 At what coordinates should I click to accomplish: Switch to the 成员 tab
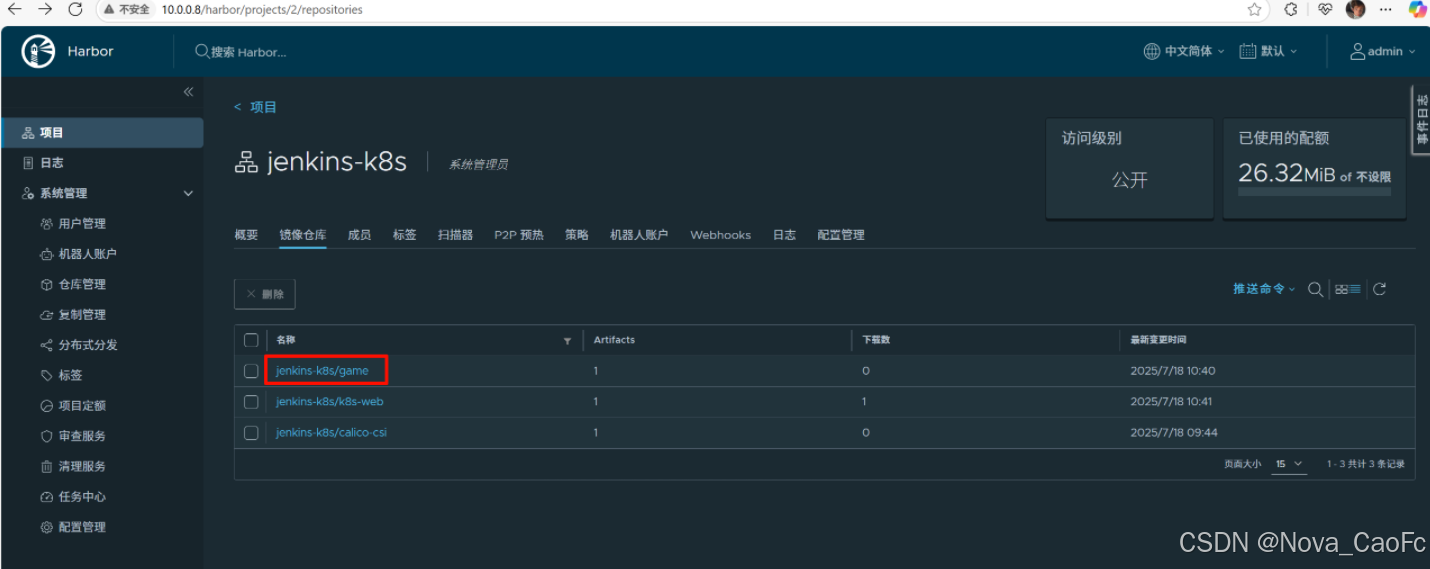tap(359, 235)
